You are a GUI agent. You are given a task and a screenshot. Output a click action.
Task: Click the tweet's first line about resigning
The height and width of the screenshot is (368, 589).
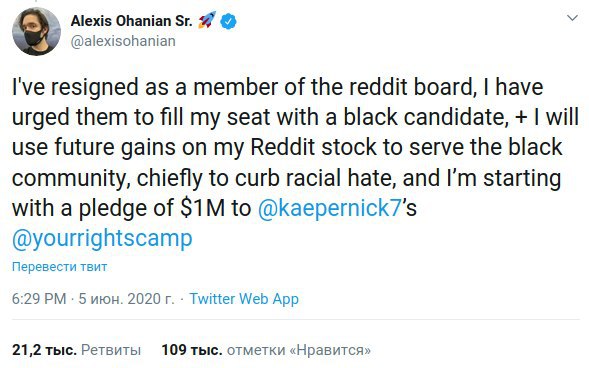click(278, 87)
